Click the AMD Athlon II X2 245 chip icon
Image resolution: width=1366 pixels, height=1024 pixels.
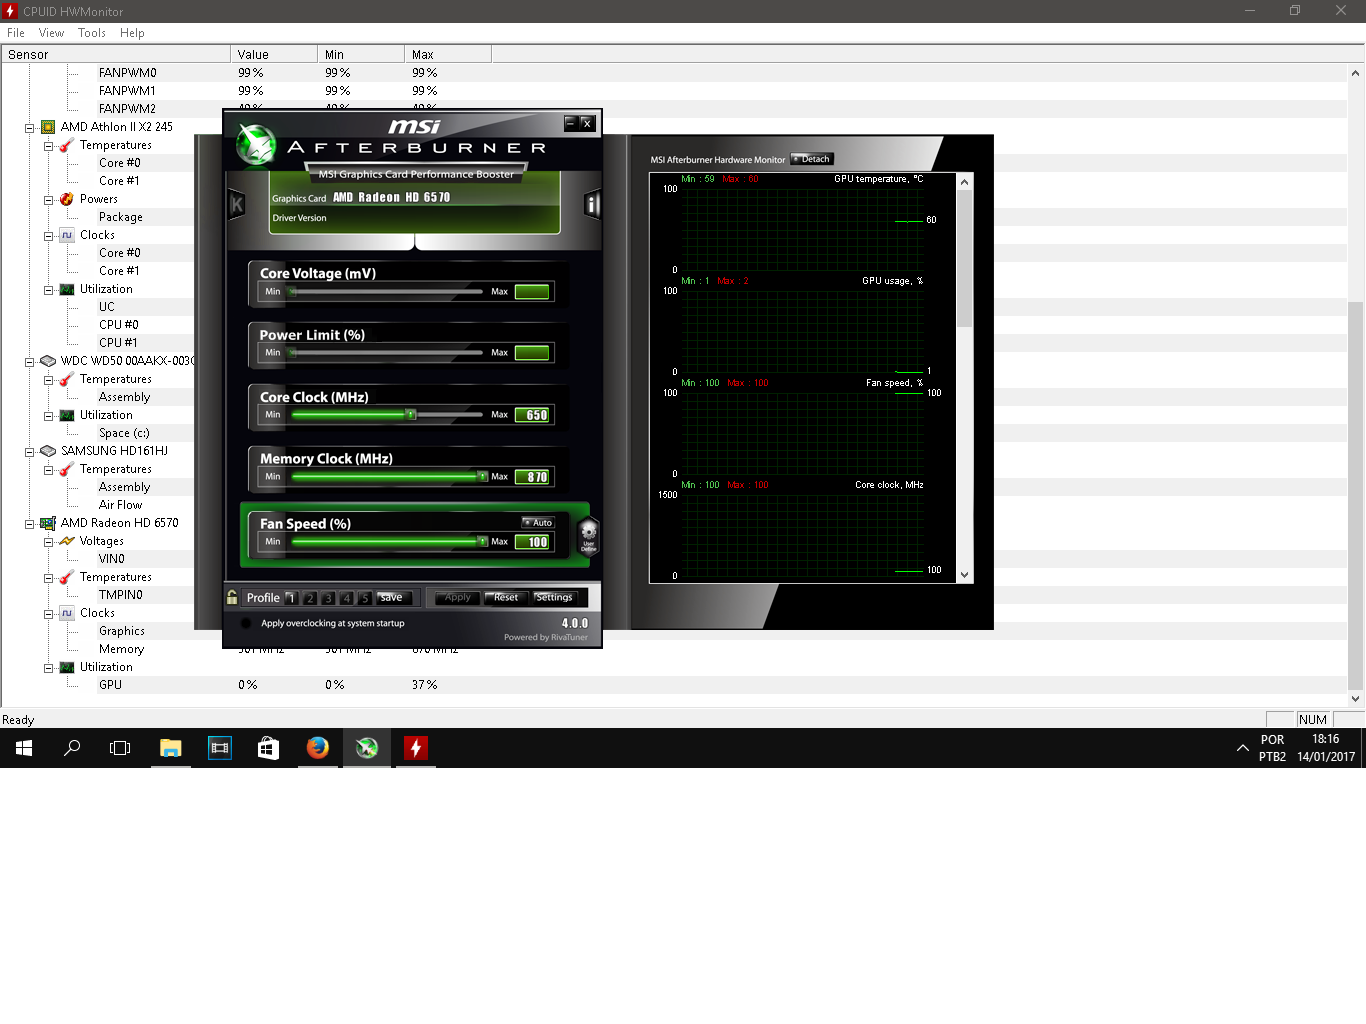pos(48,127)
